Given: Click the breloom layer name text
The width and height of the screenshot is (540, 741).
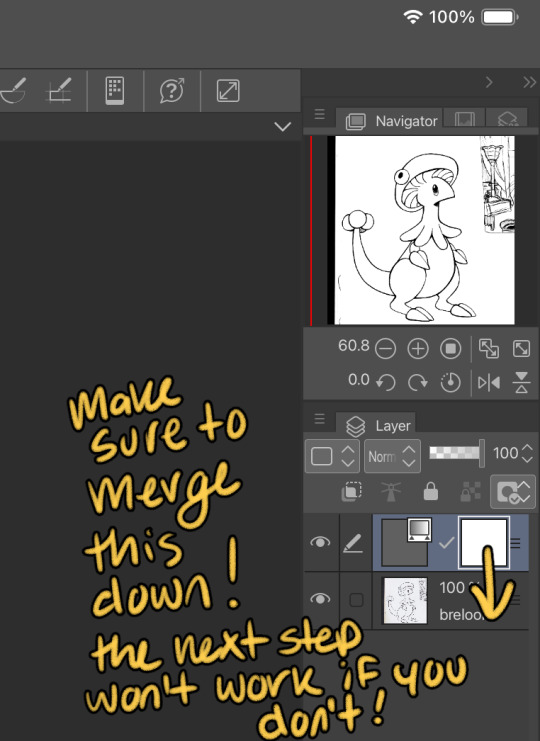Looking at the screenshot, I should click(x=461, y=614).
